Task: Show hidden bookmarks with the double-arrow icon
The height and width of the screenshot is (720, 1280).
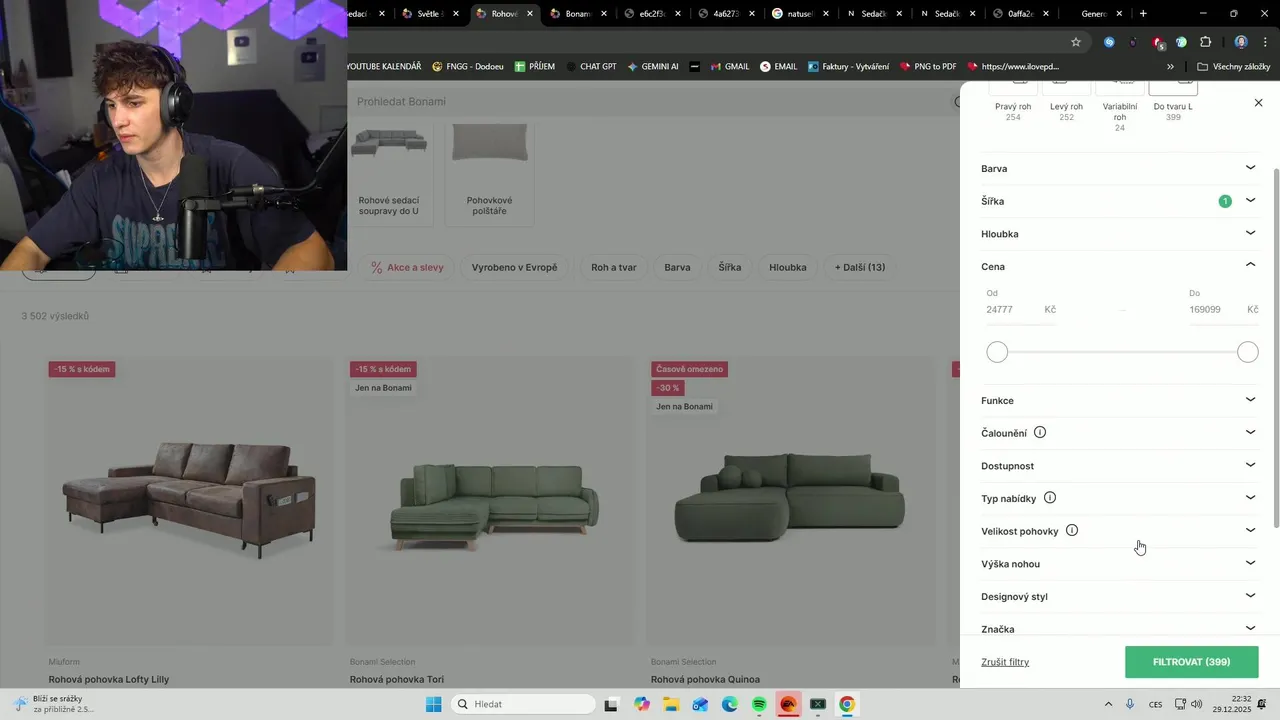Action: click(1171, 67)
